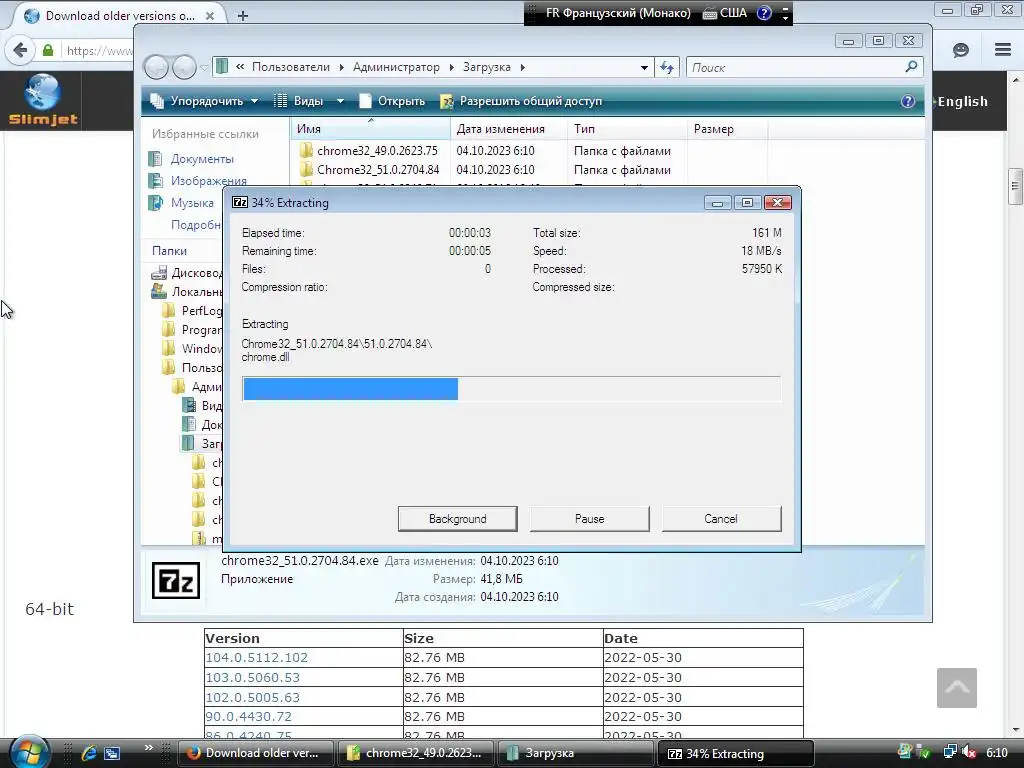Switch to 34% Extracting taskbar button
Image resolution: width=1024 pixels, height=768 pixels.
(736, 753)
